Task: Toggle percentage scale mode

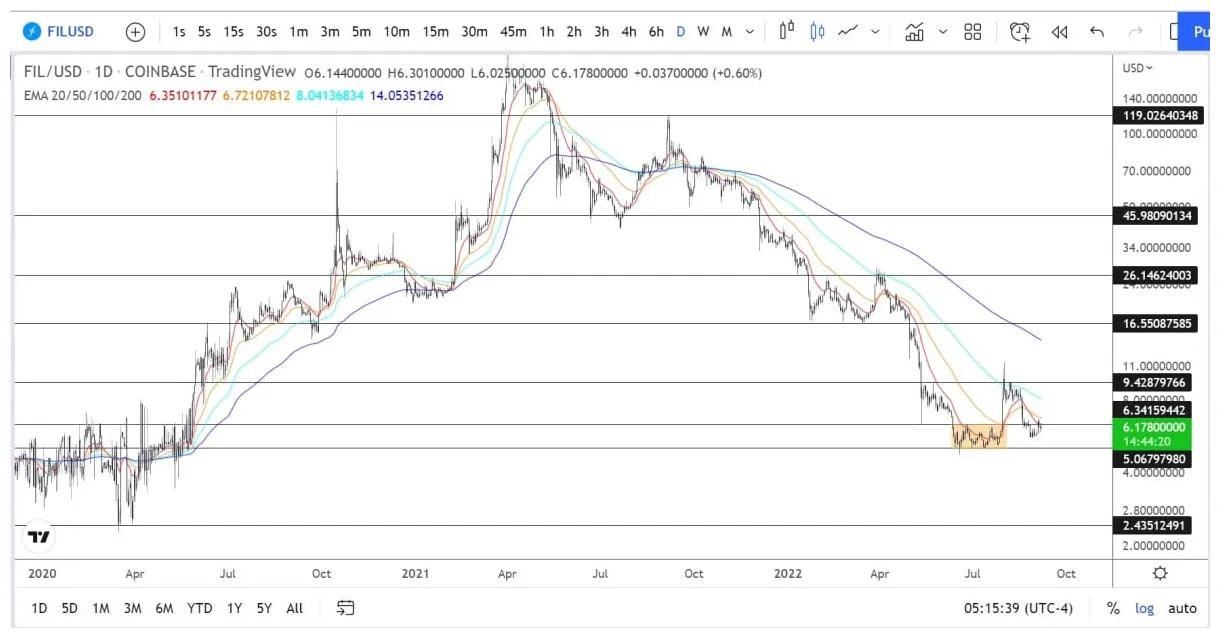Action: click(x=1113, y=608)
